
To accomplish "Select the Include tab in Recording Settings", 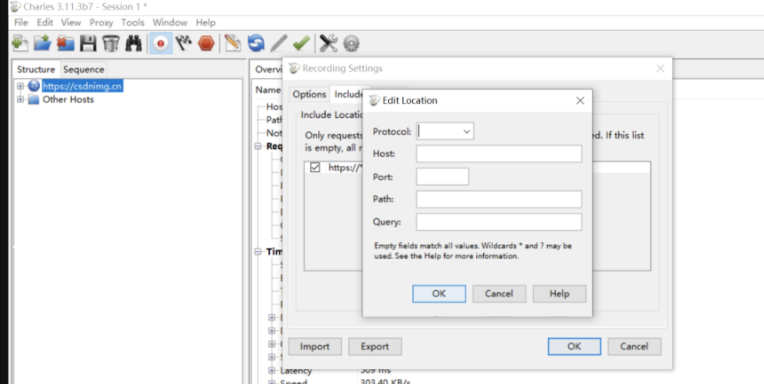I will pos(347,95).
